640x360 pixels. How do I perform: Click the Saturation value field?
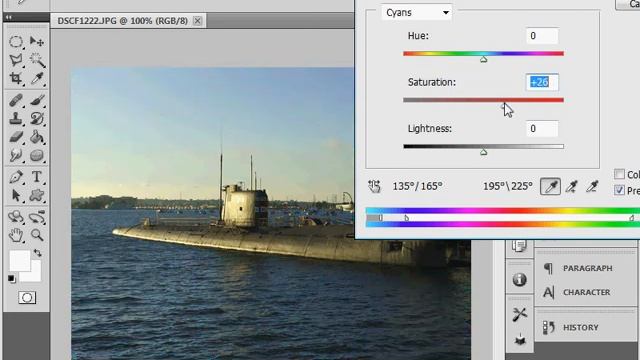[542, 82]
